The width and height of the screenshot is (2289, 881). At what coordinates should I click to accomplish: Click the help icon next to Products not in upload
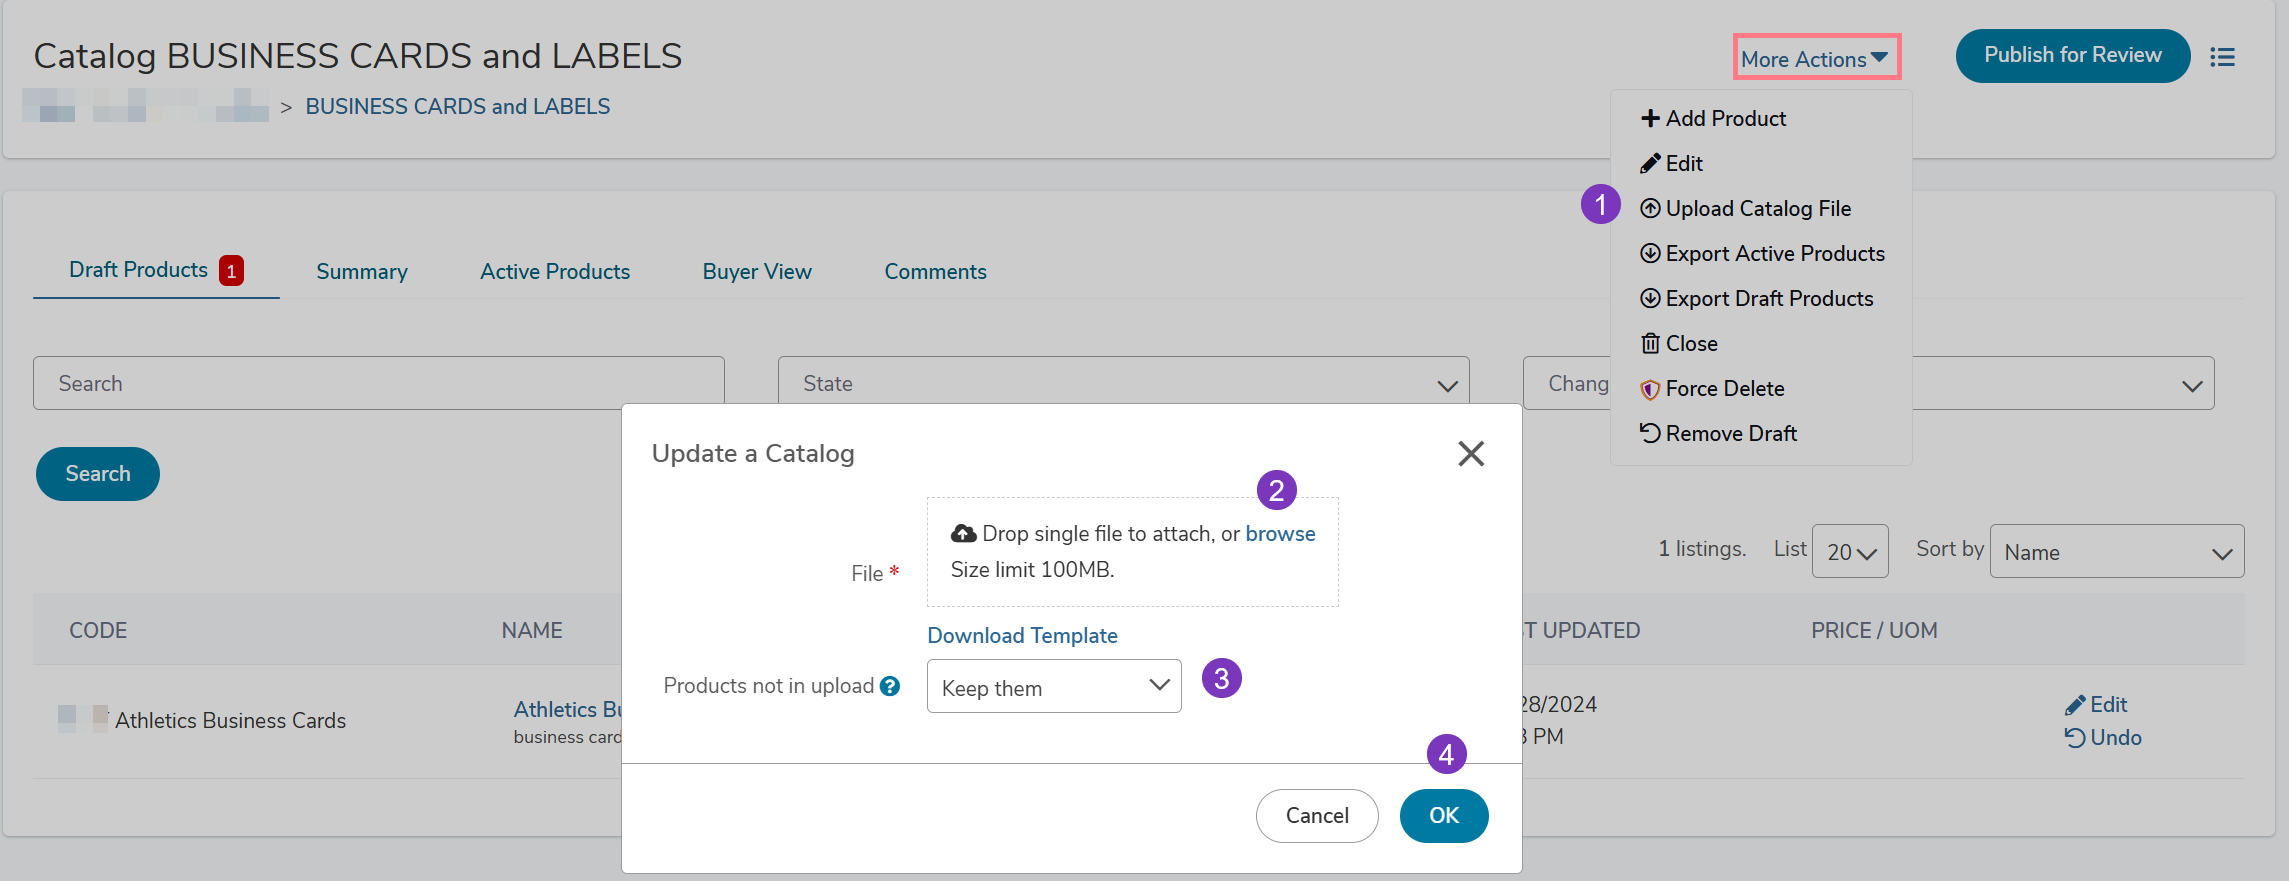coord(890,686)
